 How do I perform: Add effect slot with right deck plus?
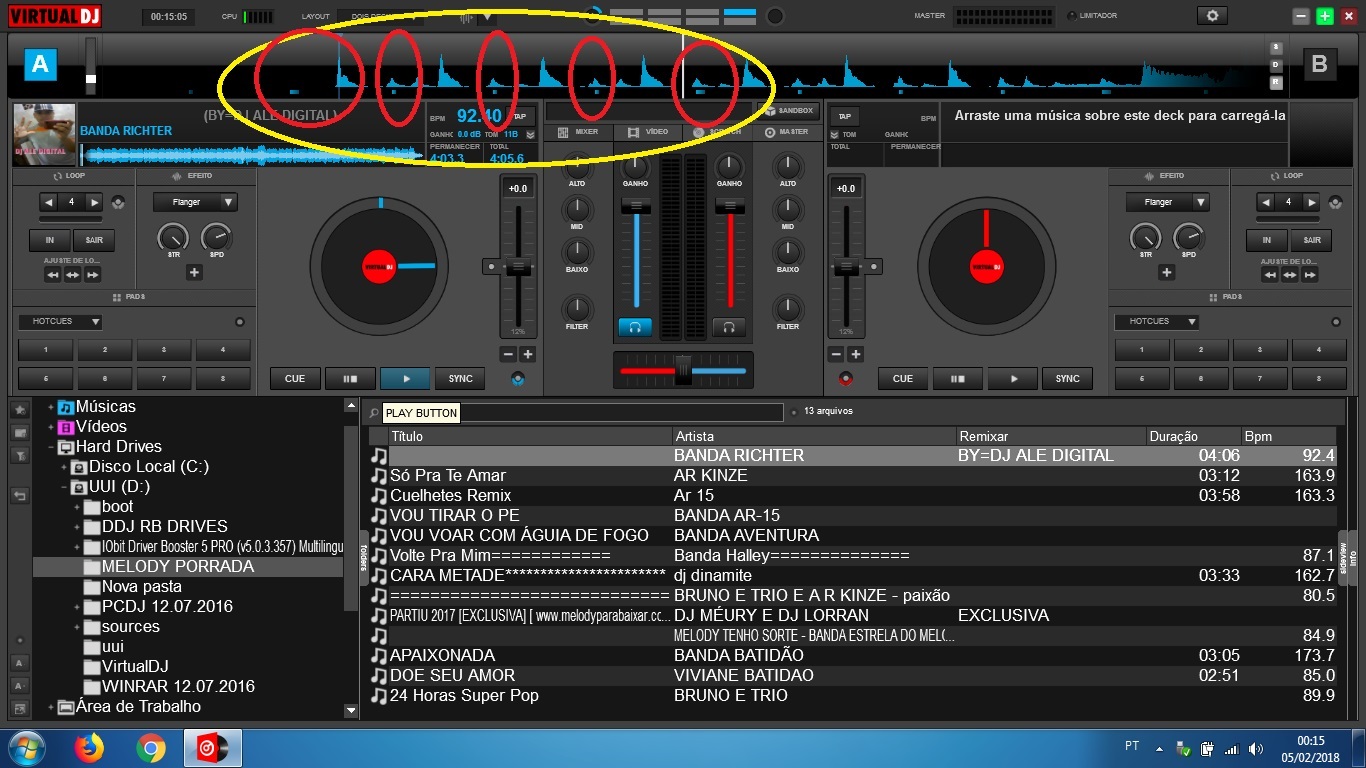[1166, 272]
